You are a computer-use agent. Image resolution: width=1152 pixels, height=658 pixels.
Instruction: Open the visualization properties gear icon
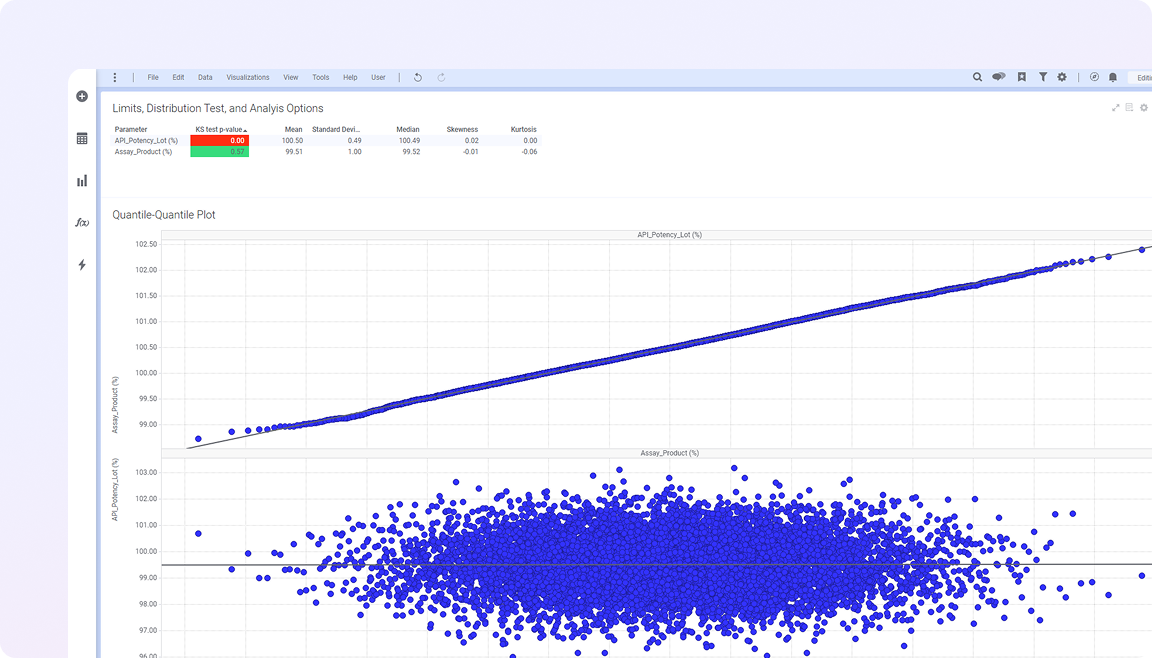(x=1144, y=107)
